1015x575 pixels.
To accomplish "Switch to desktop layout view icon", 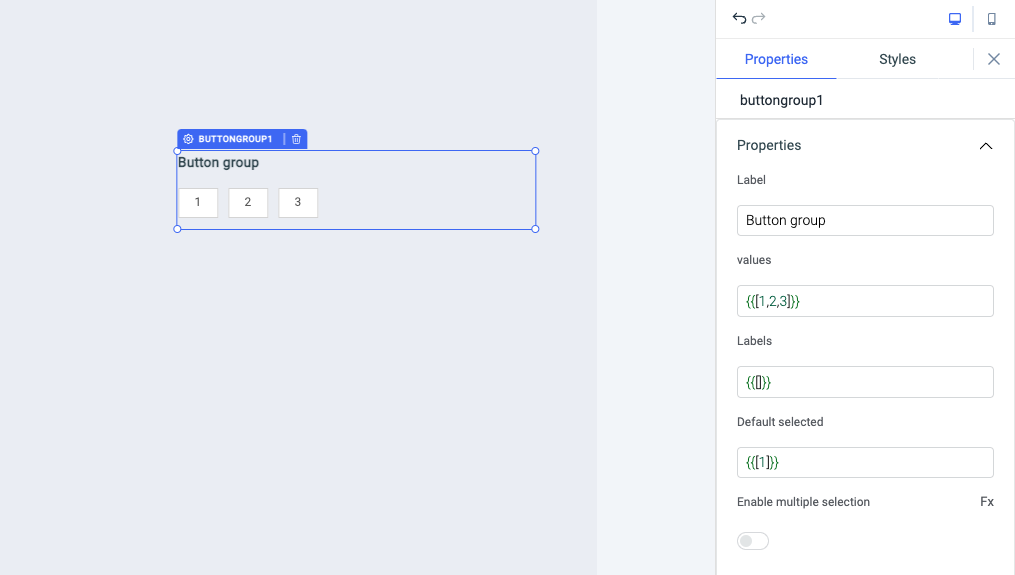I will click(955, 19).
